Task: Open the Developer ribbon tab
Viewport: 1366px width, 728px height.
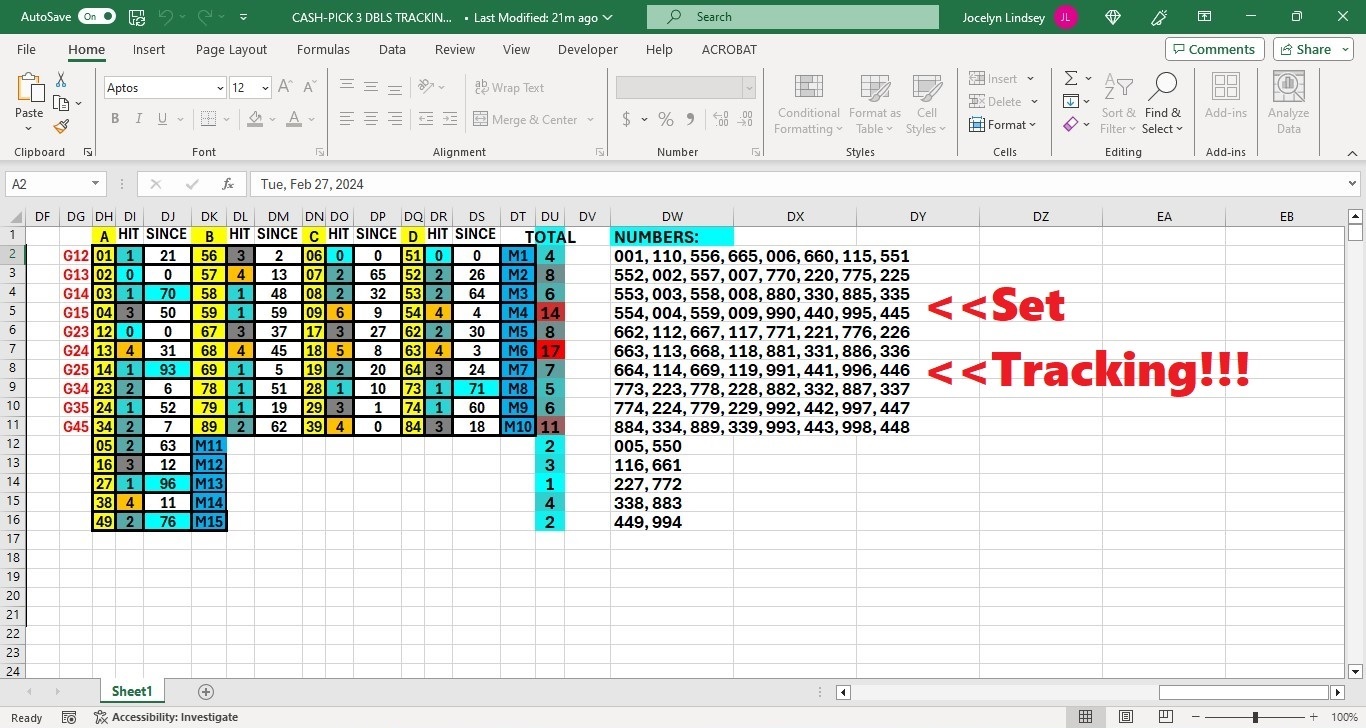Action: point(587,49)
